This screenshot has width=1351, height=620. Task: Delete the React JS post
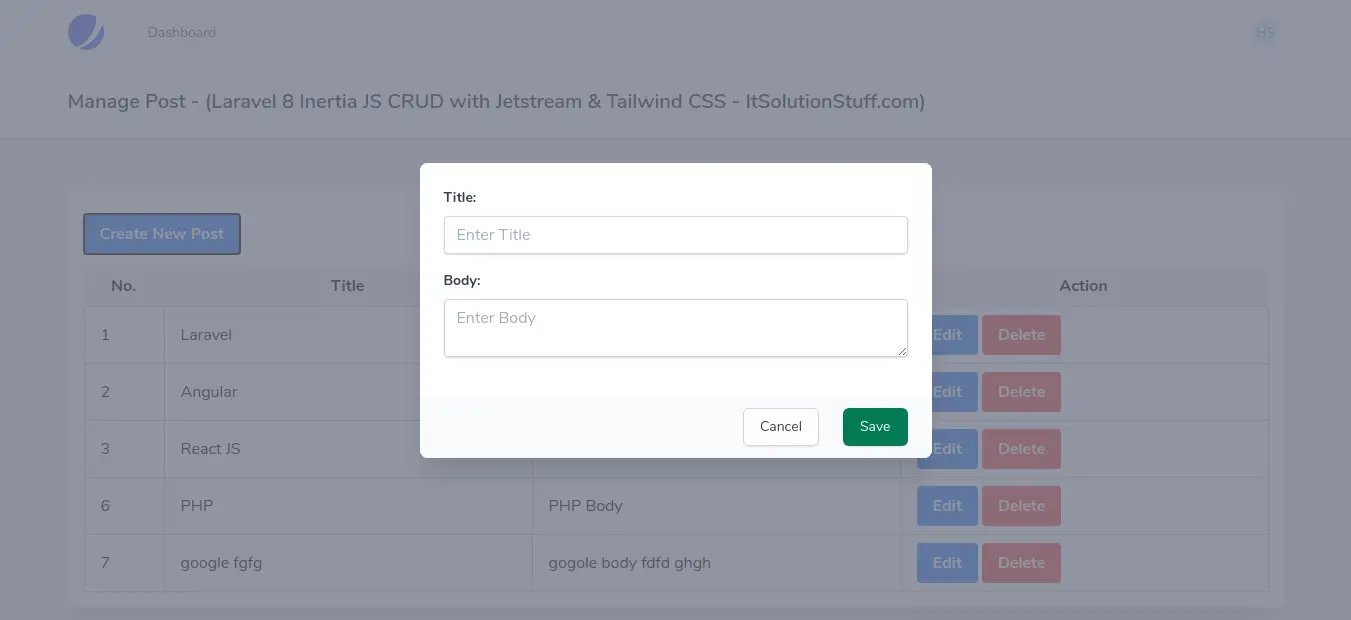pos(1021,449)
